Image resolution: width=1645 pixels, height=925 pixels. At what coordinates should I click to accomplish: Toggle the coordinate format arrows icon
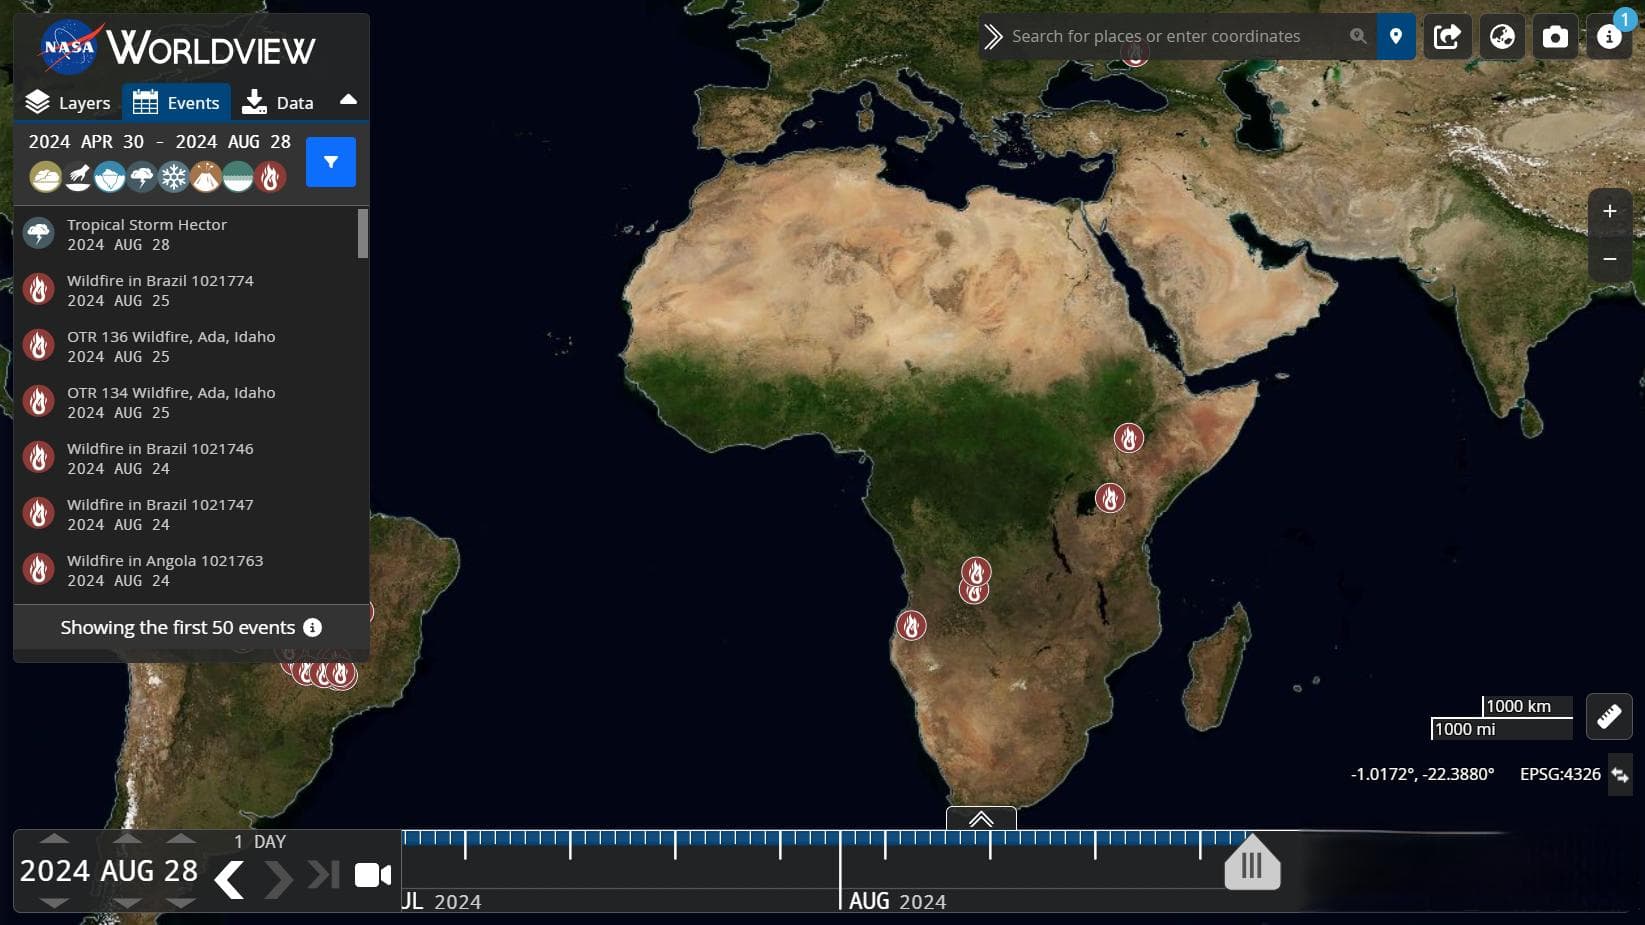(1620, 775)
